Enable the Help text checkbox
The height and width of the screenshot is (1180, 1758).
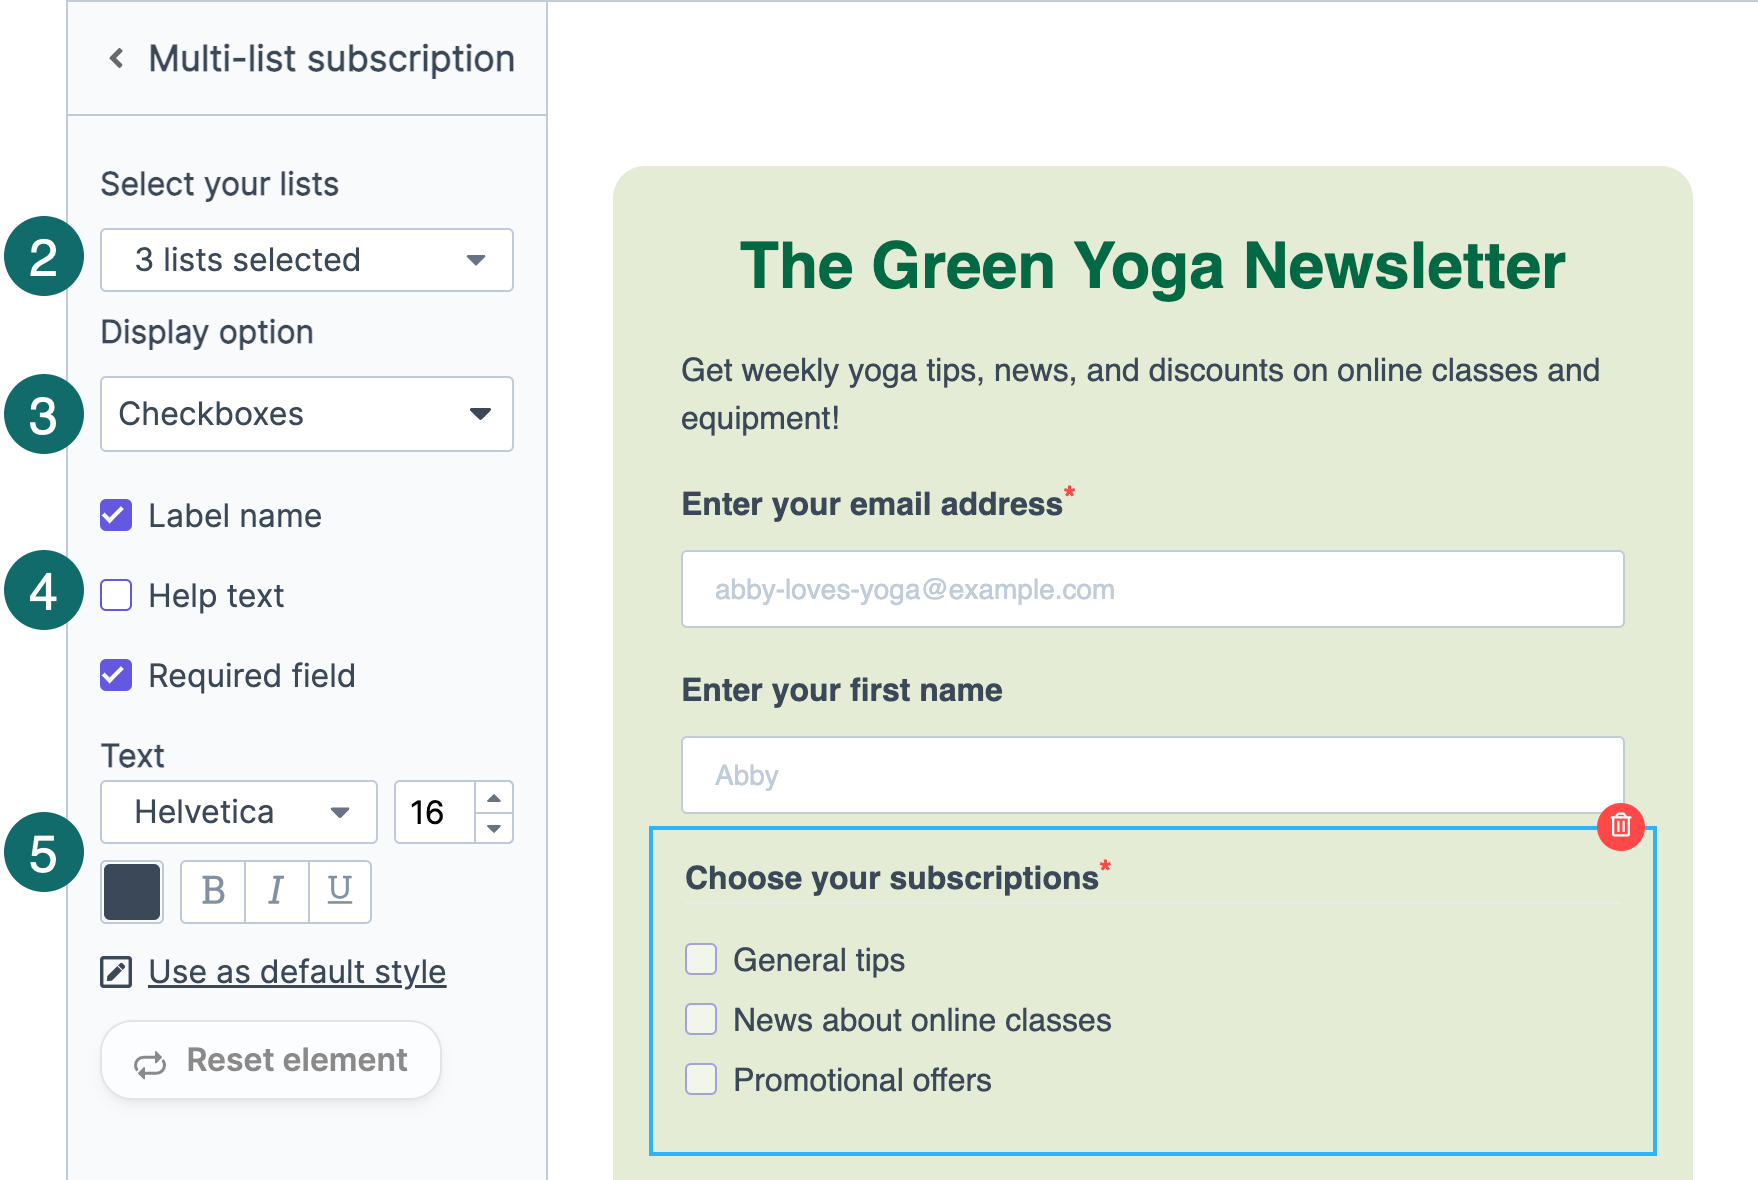click(116, 596)
